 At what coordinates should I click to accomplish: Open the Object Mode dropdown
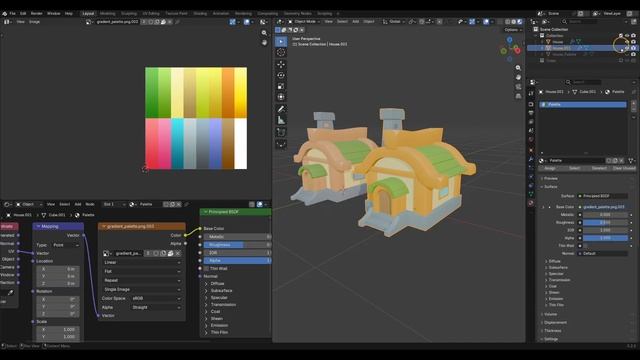point(304,22)
